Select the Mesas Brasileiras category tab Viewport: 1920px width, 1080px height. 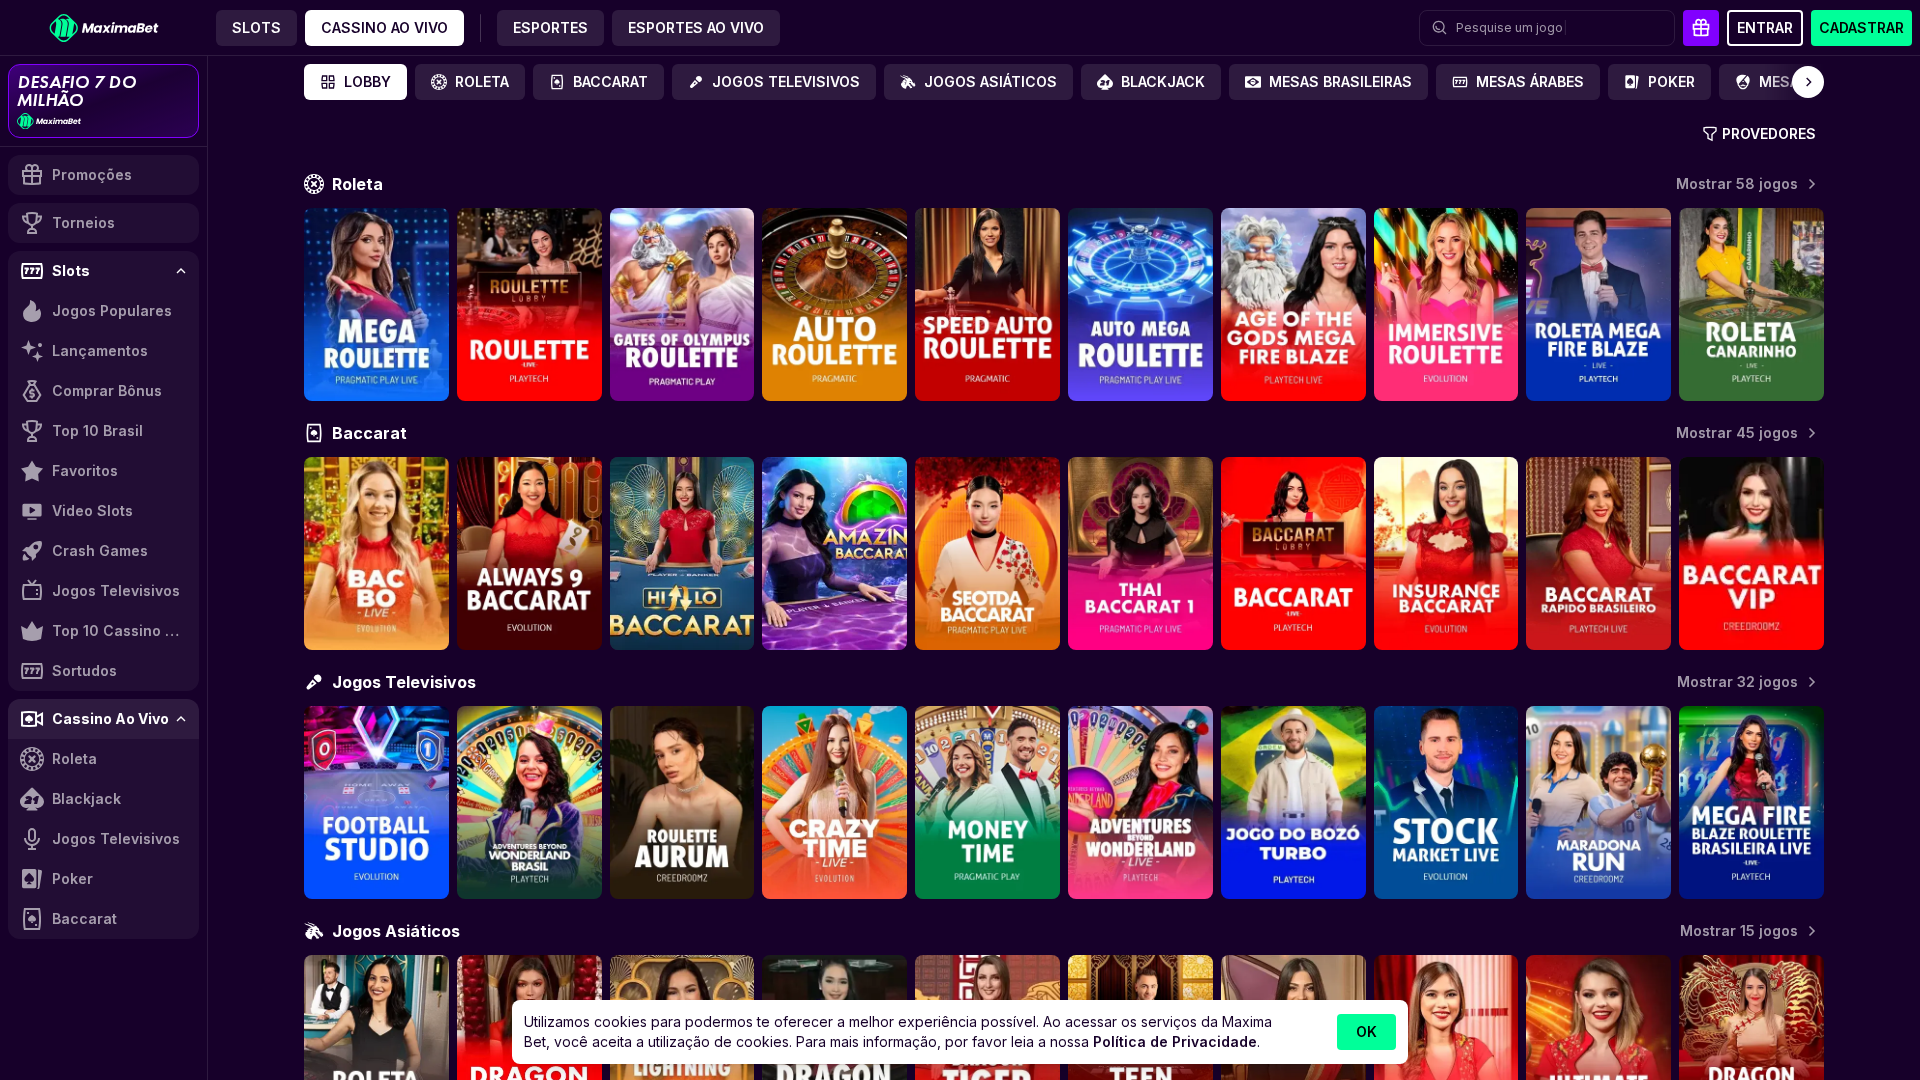pyautogui.click(x=1328, y=82)
